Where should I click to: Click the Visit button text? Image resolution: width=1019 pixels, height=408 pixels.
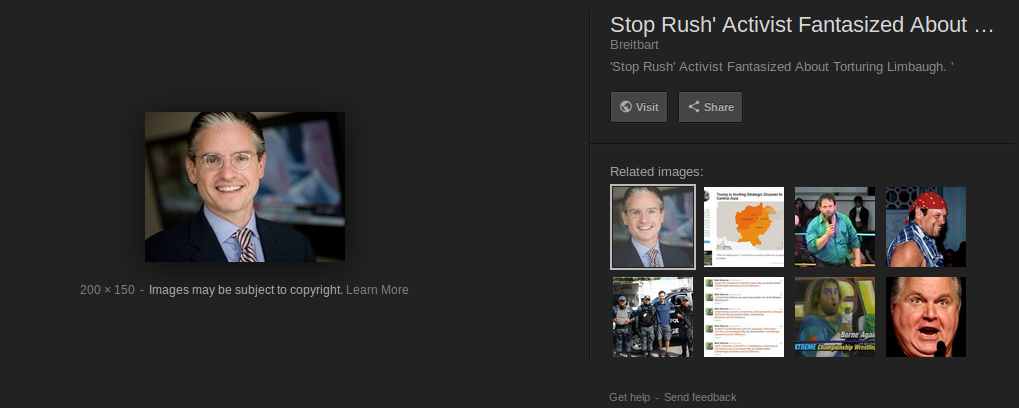point(647,107)
